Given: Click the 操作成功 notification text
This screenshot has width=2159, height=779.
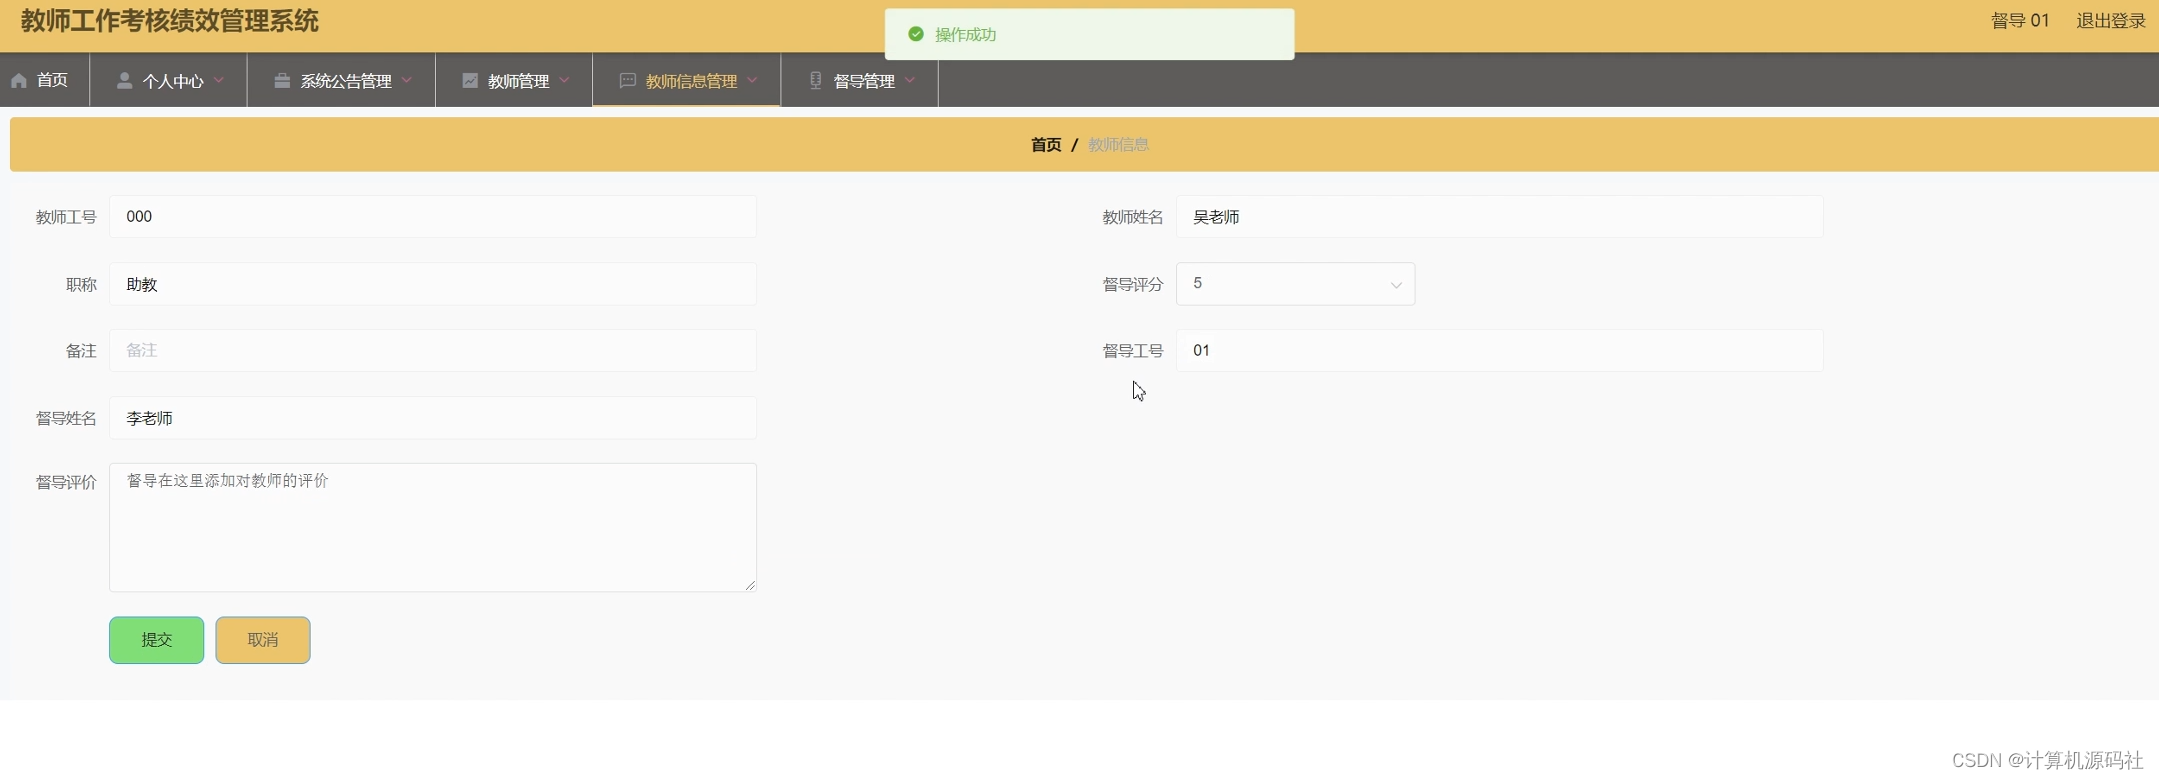Looking at the screenshot, I should click(965, 35).
